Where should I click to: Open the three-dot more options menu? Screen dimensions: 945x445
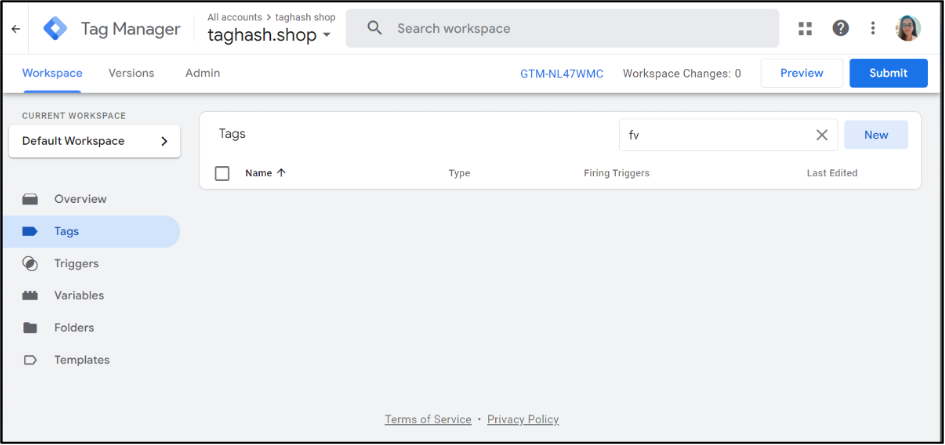coord(873,28)
